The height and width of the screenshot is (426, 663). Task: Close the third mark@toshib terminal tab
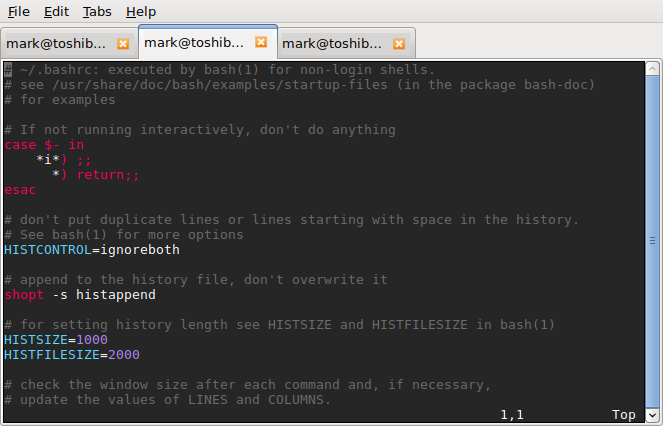399,44
